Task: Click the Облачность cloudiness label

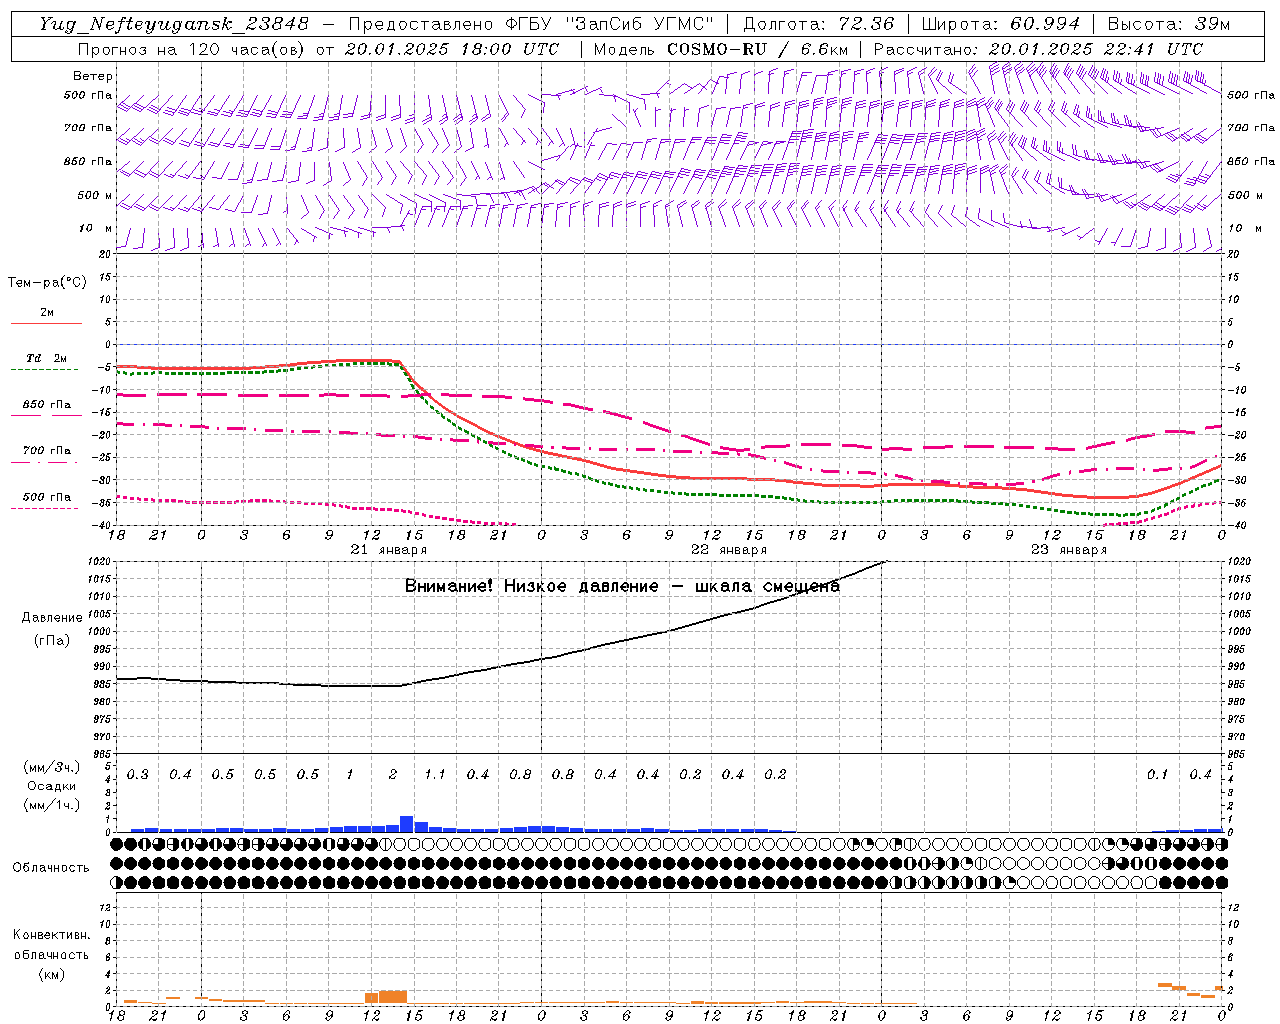Action: point(51,868)
